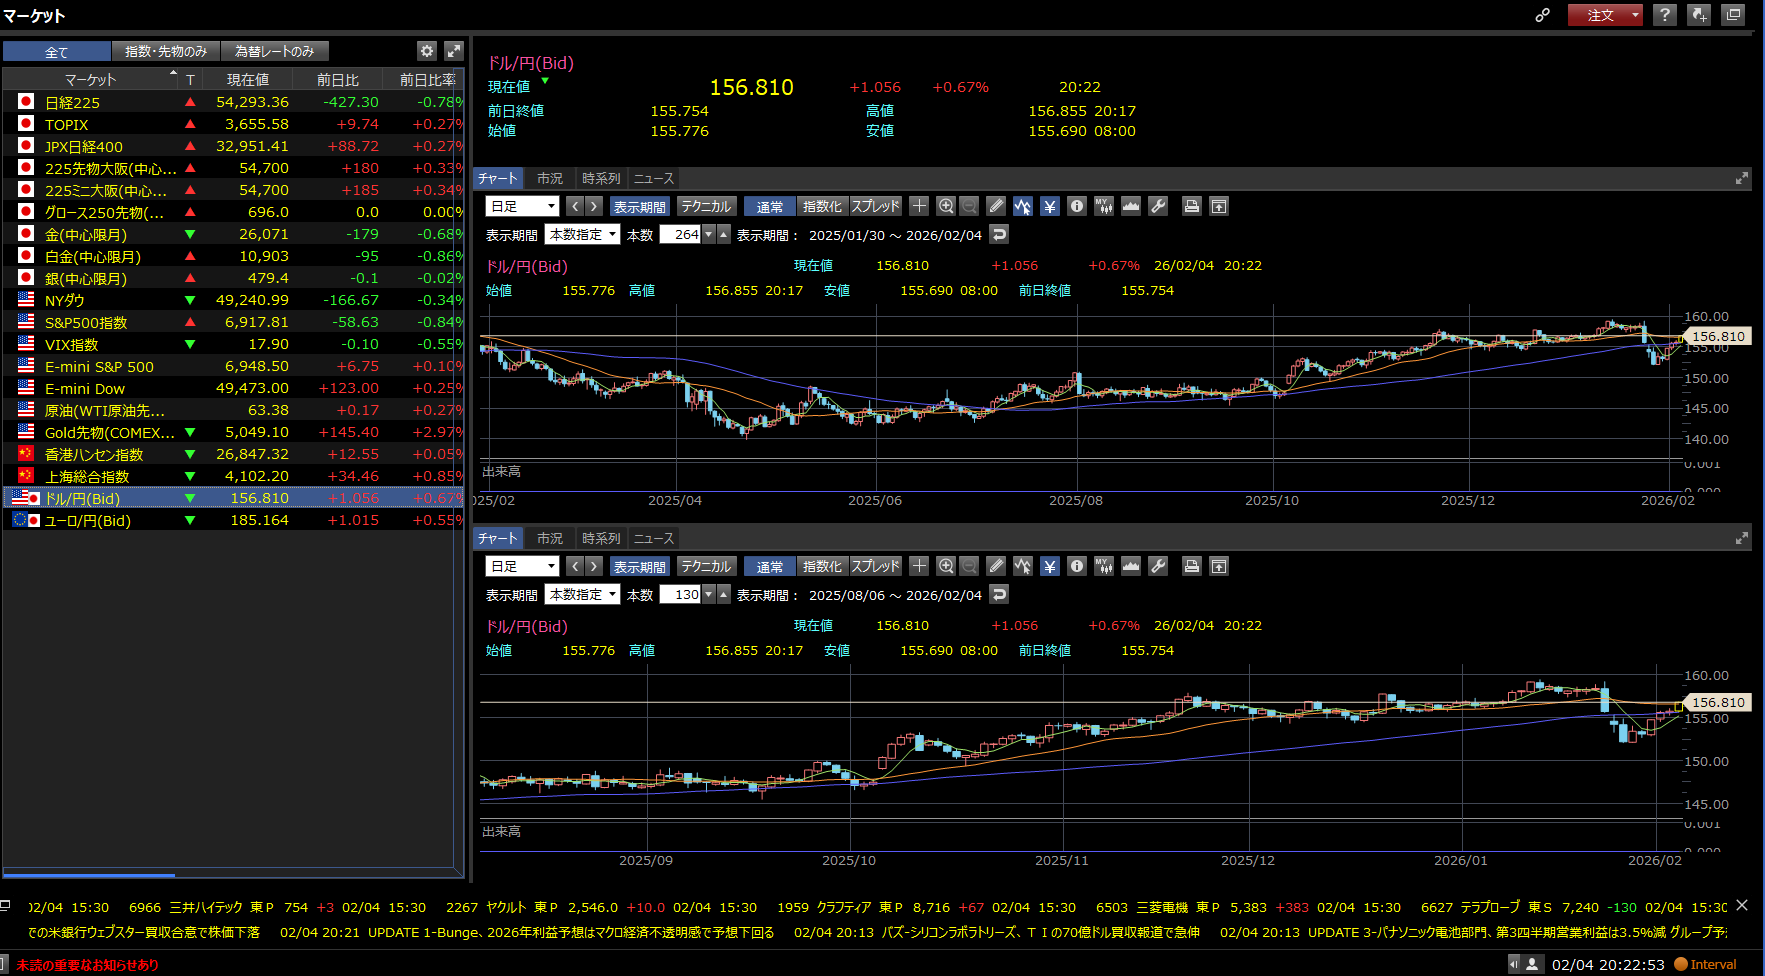This screenshot has width=1765, height=976.
Task: Click the wrench settings icon in lower chart toolbar
Action: click(1158, 566)
